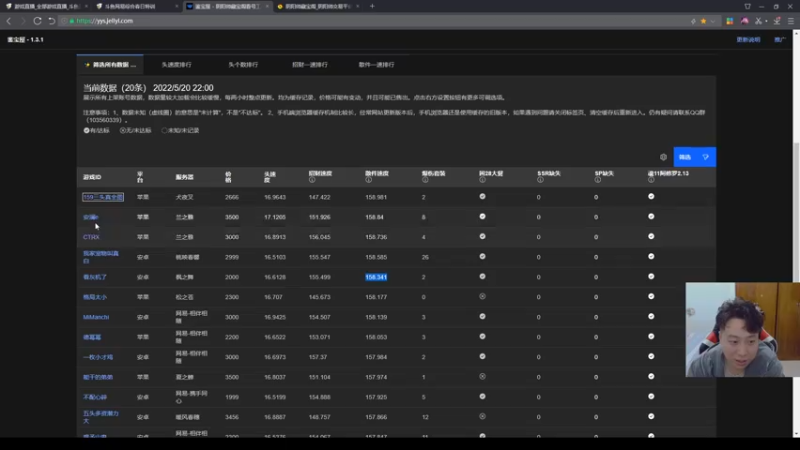Click the blue 筛选 filter button
The height and width of the screenshot is (450, 800).
click(x=694, y=157)
